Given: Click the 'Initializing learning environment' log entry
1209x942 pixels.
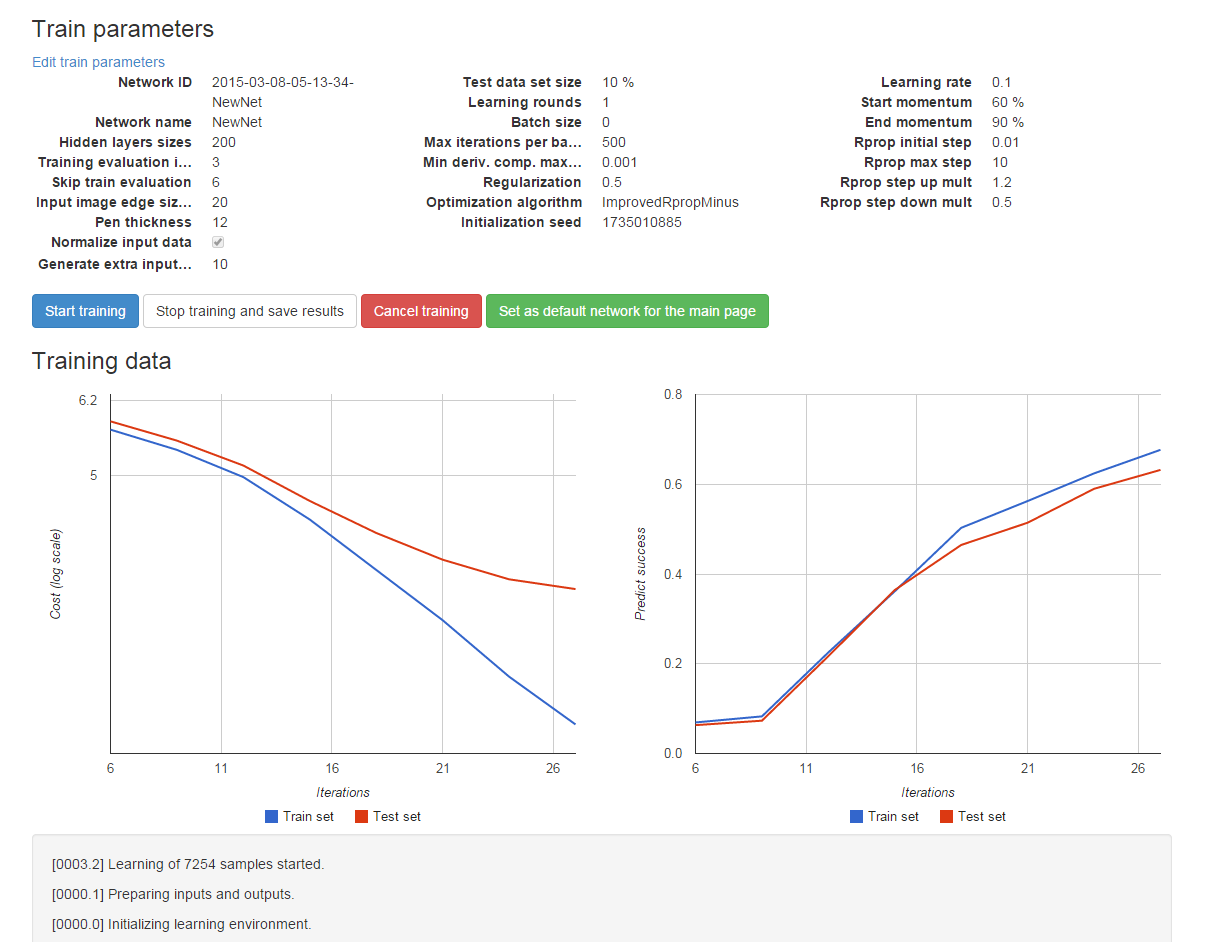Looking at the screenshot, I should [x=181, y=924].
